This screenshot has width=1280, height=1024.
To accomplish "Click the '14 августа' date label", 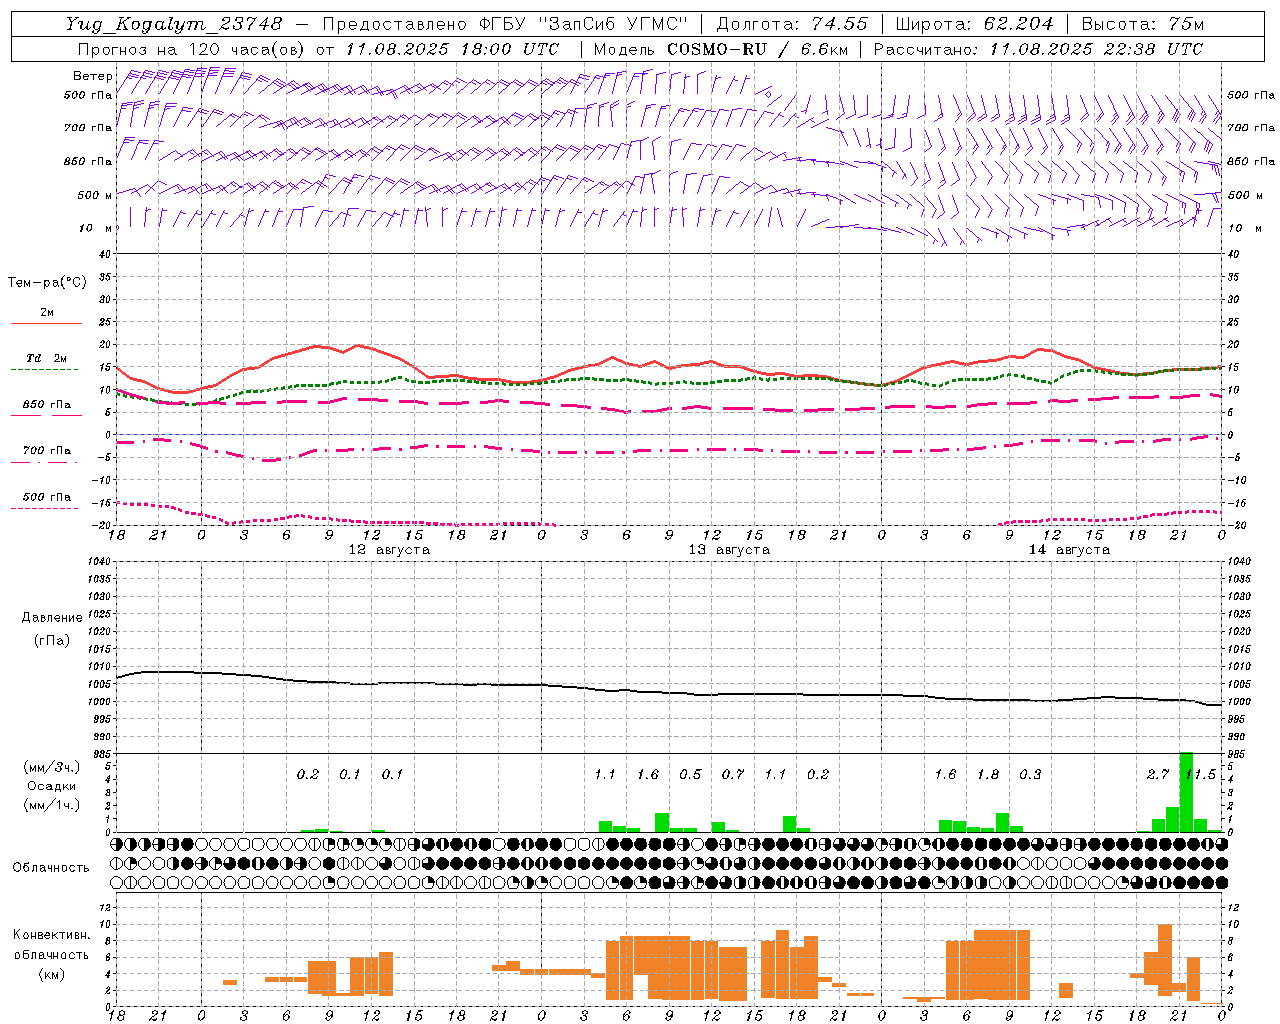I will pyautogui.click(x=1069, y=550).
